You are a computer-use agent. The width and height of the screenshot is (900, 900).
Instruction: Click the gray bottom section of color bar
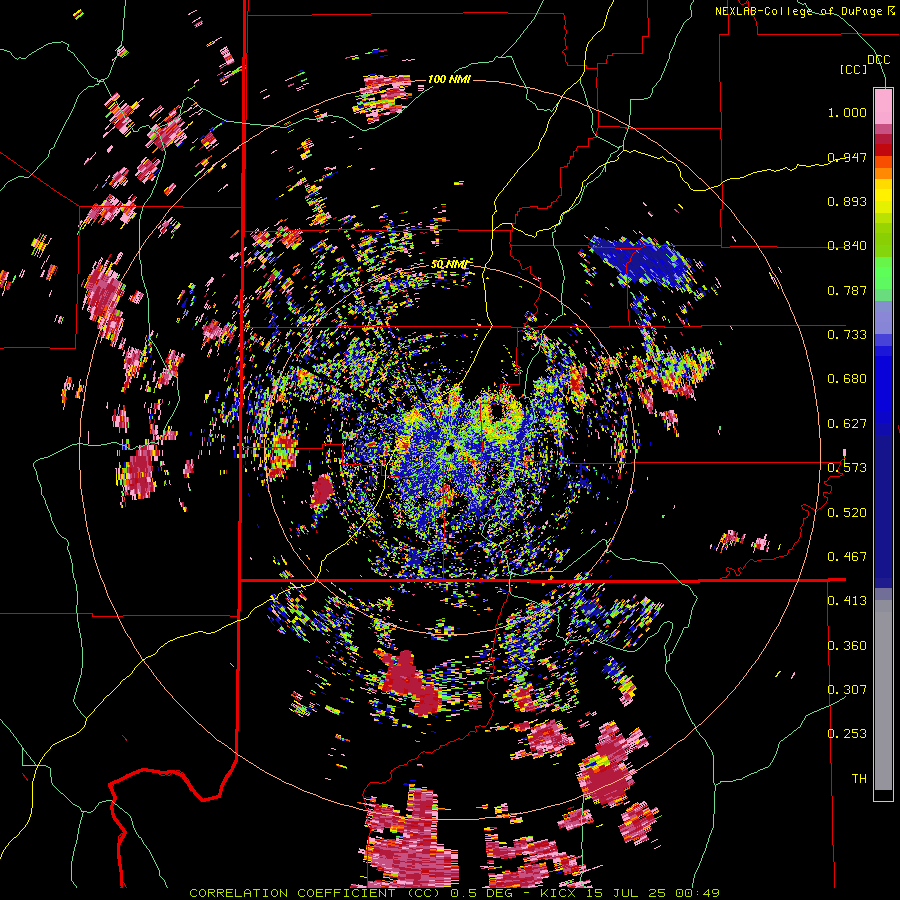[883, 695]
